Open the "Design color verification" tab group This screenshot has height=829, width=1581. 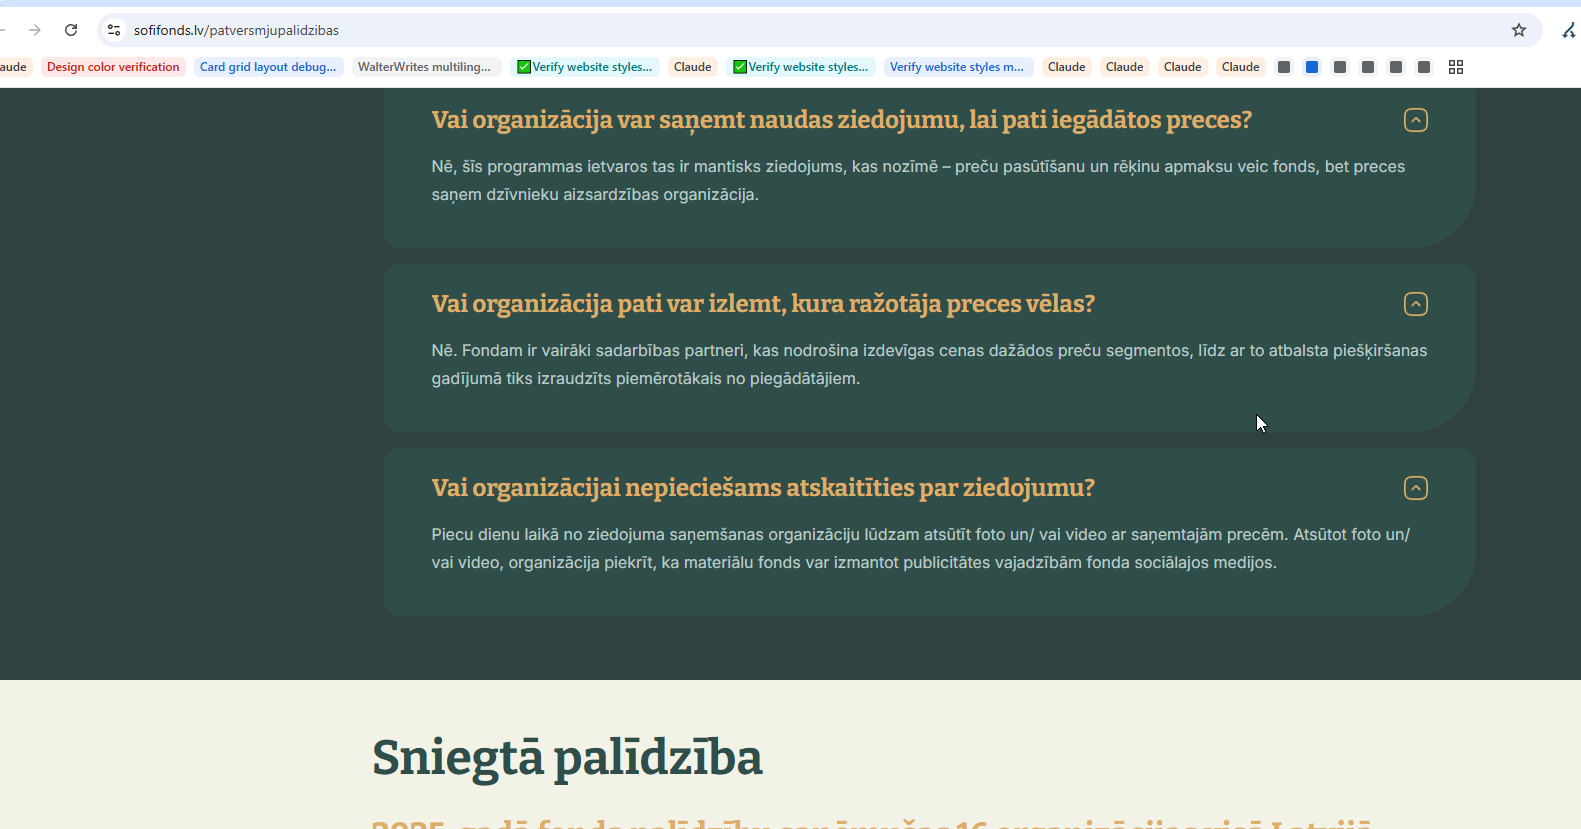pyautogui.click(x=113, y=67)
